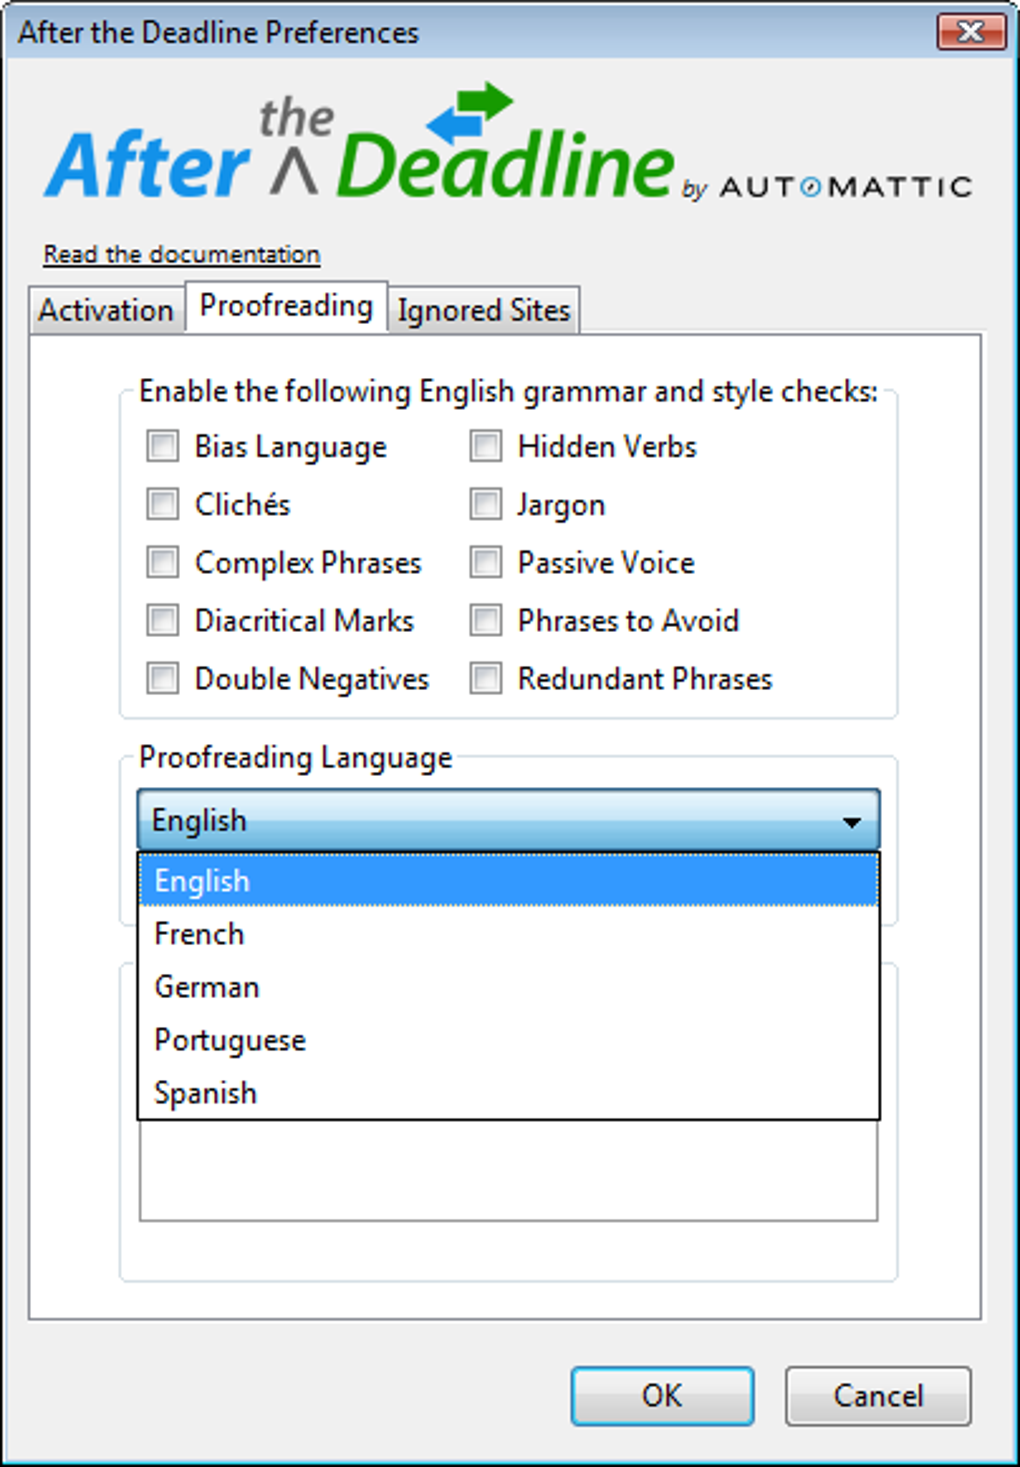Choose English in the language list
1020x1467 pixels.
pos(508,881)
